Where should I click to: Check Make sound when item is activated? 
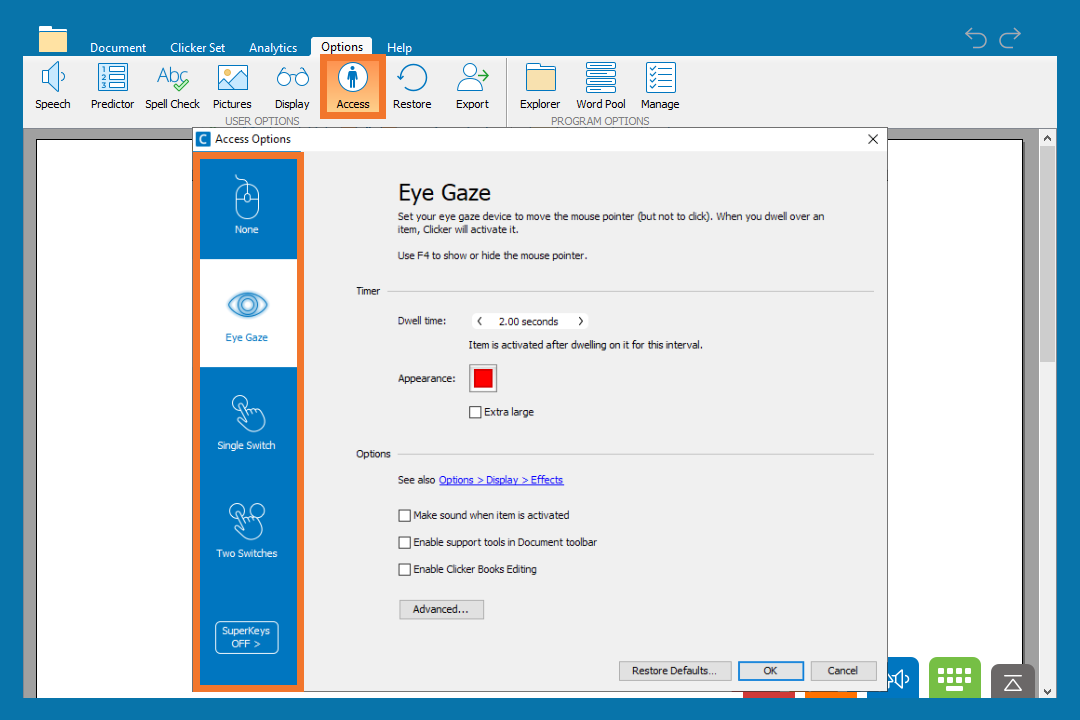pos(405,516)
